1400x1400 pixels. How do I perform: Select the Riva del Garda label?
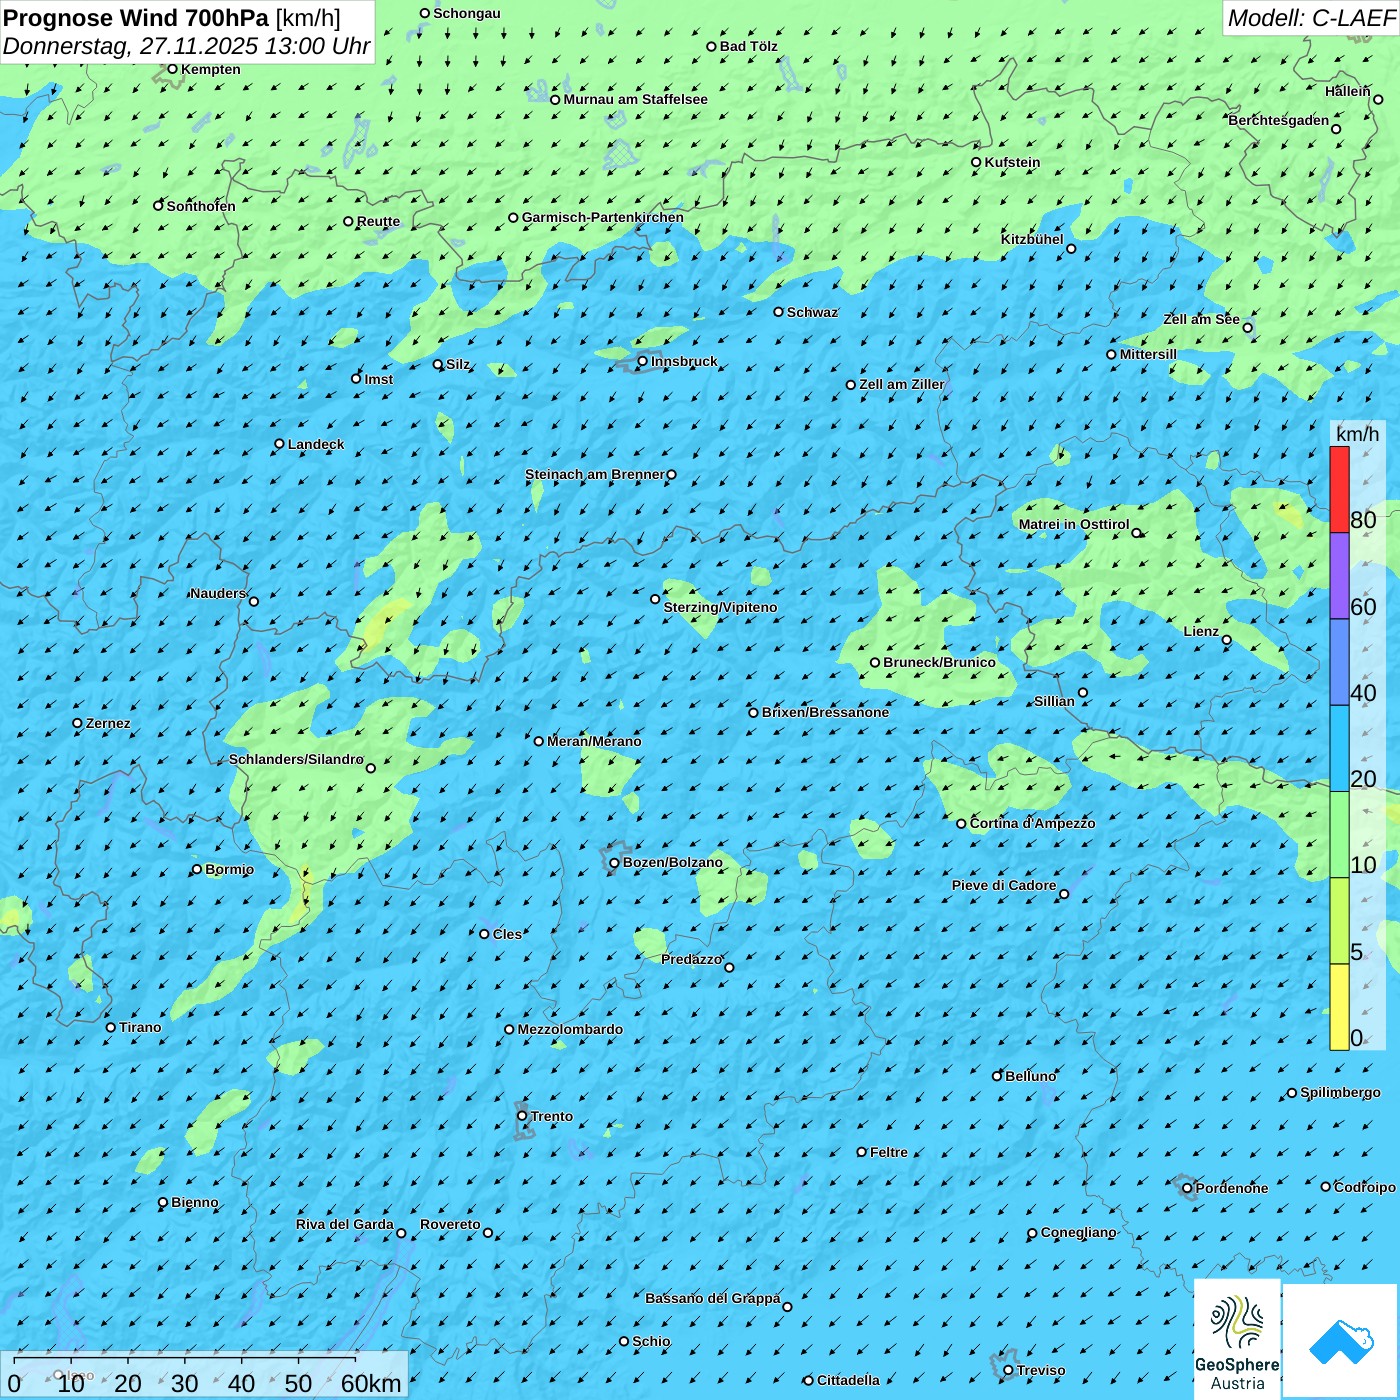(x=345, y=1224)
